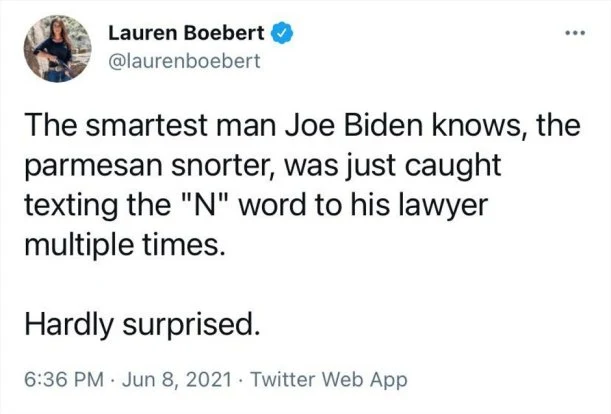Visit the @laurenboebert handle link
Screen dimensions: 611x414
tap(184, 61)
